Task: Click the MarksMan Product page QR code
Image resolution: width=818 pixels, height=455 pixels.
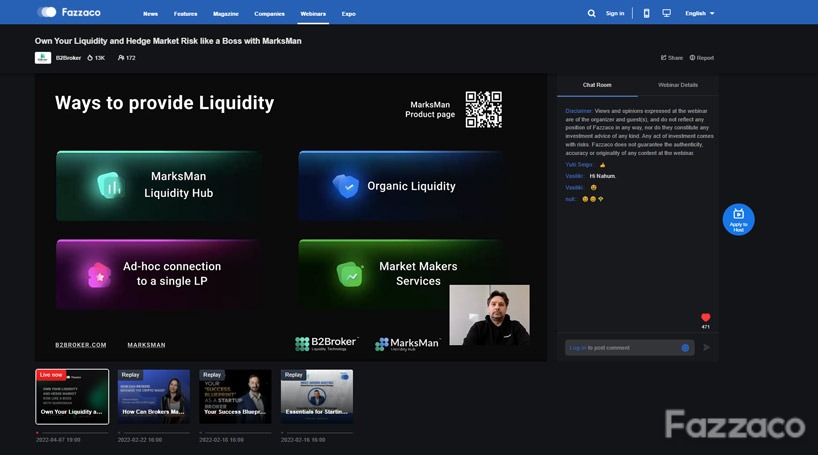Action: [x=484, y=110]
